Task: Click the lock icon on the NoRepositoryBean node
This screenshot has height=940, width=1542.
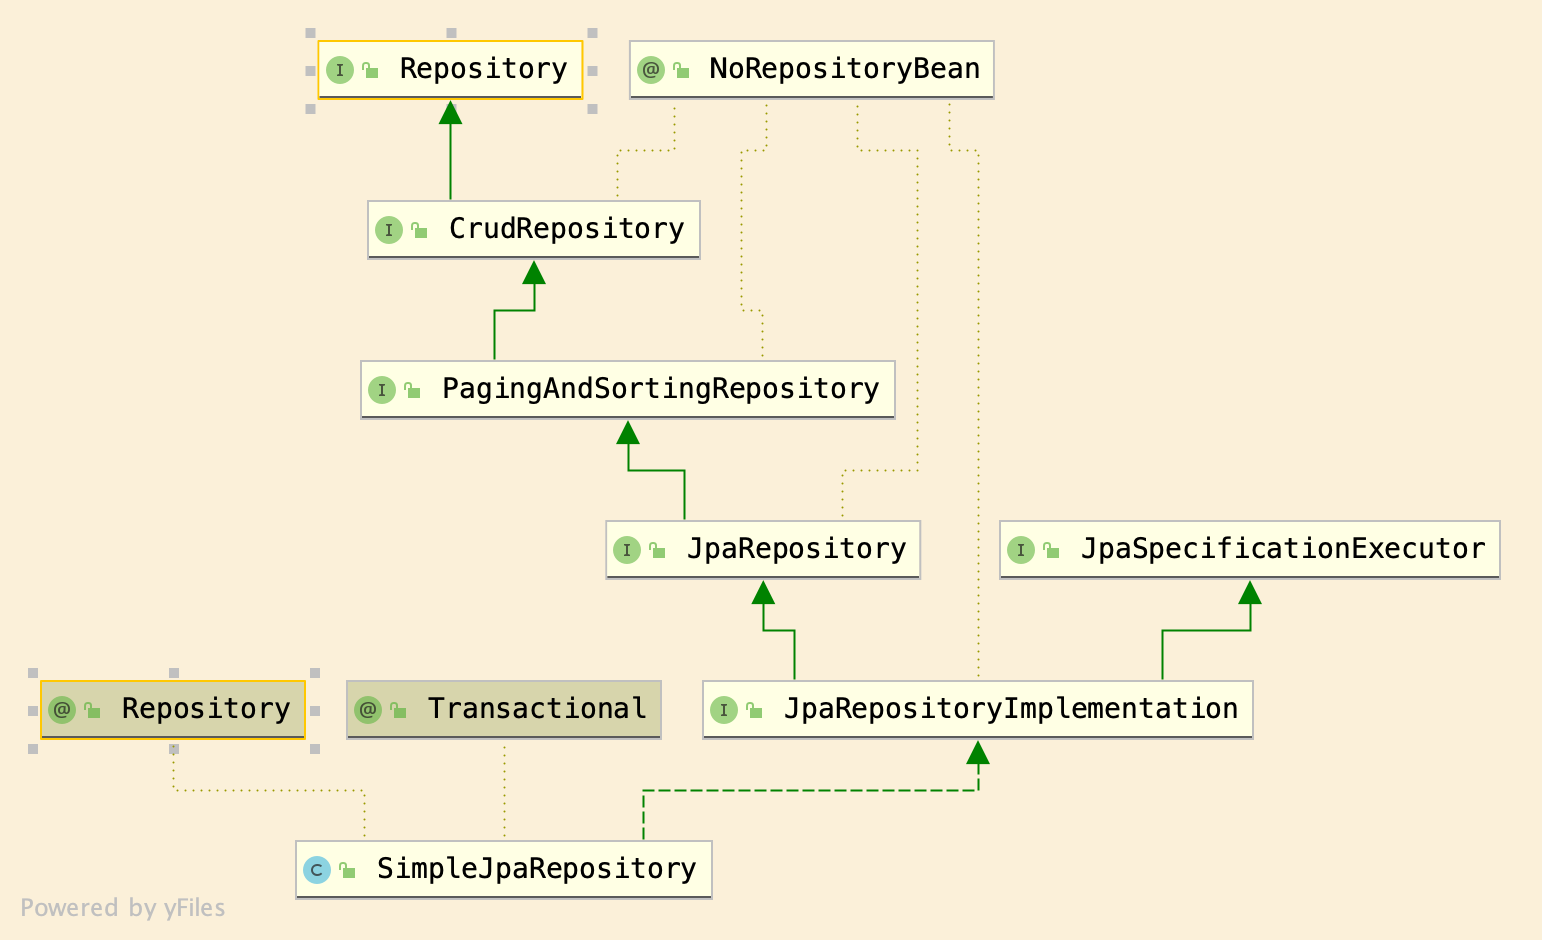Action: pyautogui.click(x=682, y=70)
